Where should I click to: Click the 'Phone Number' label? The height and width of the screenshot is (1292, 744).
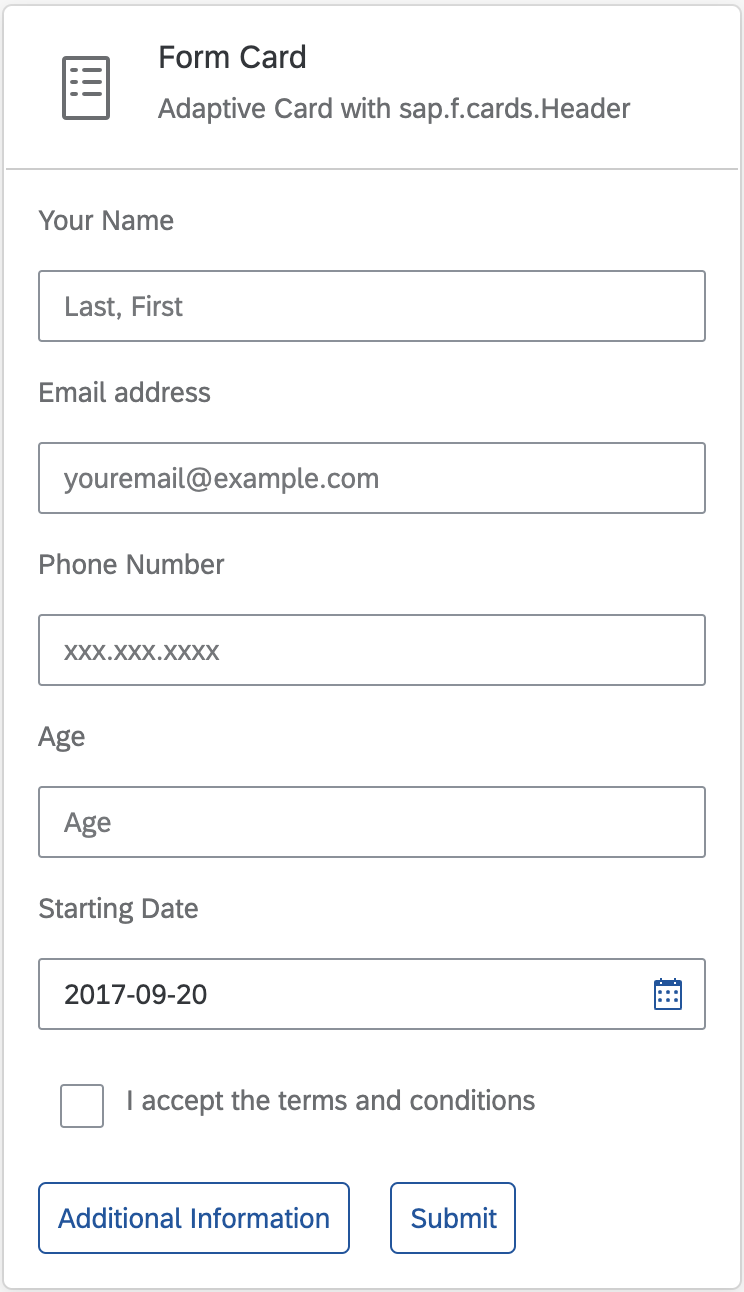coord(132,564)
